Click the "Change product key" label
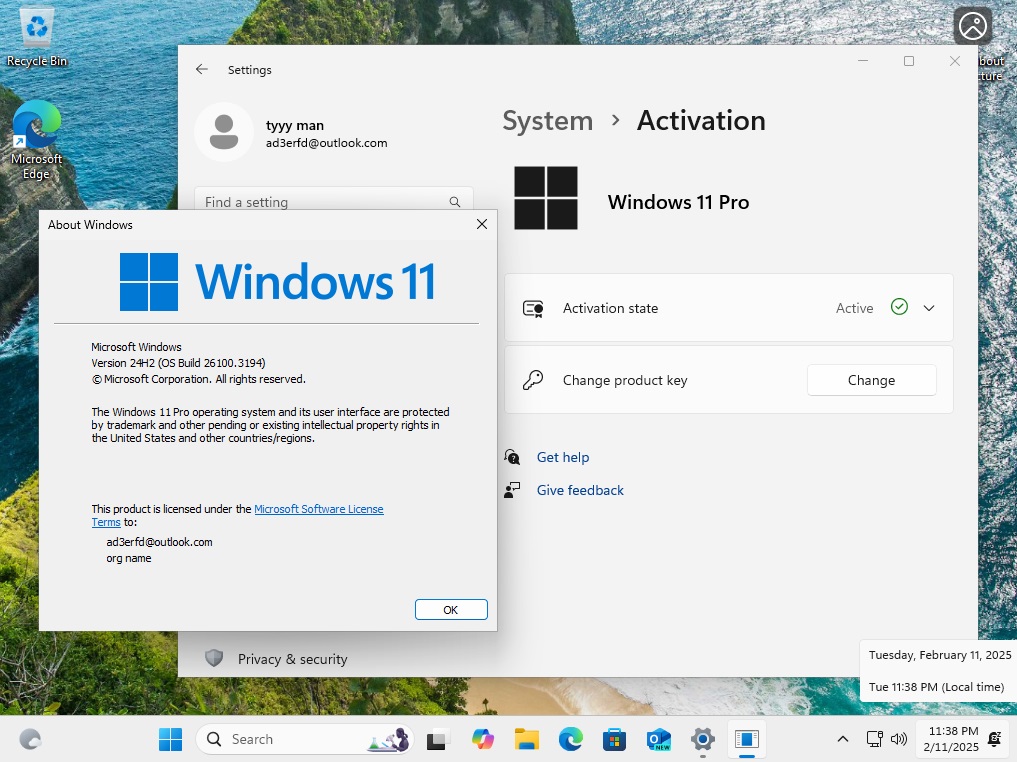This screenshot has width=1017, height=762. [x=625, y=380]
